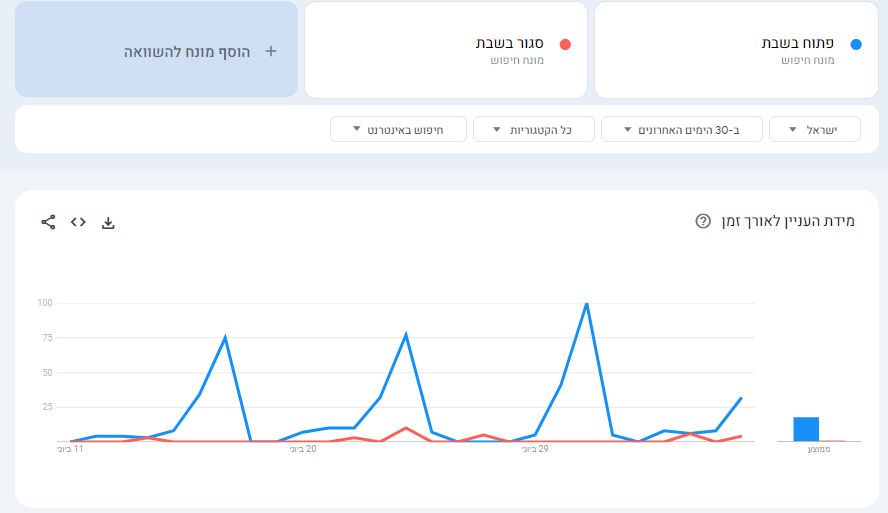Expand the 30 הימים האחרונים time range dropdown
The width and height of the screenshot is (888, 513).
tap(682, 130)
